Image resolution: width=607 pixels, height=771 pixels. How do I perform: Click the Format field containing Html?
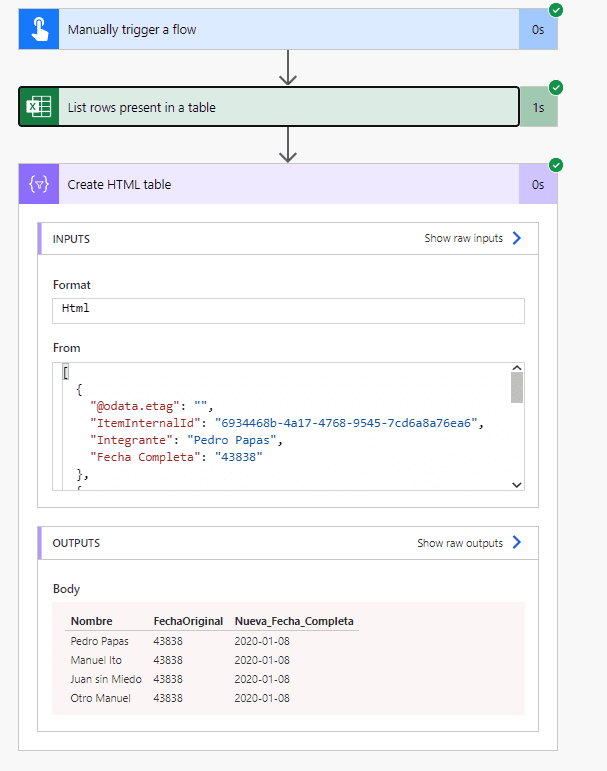(x=288, y=310)
